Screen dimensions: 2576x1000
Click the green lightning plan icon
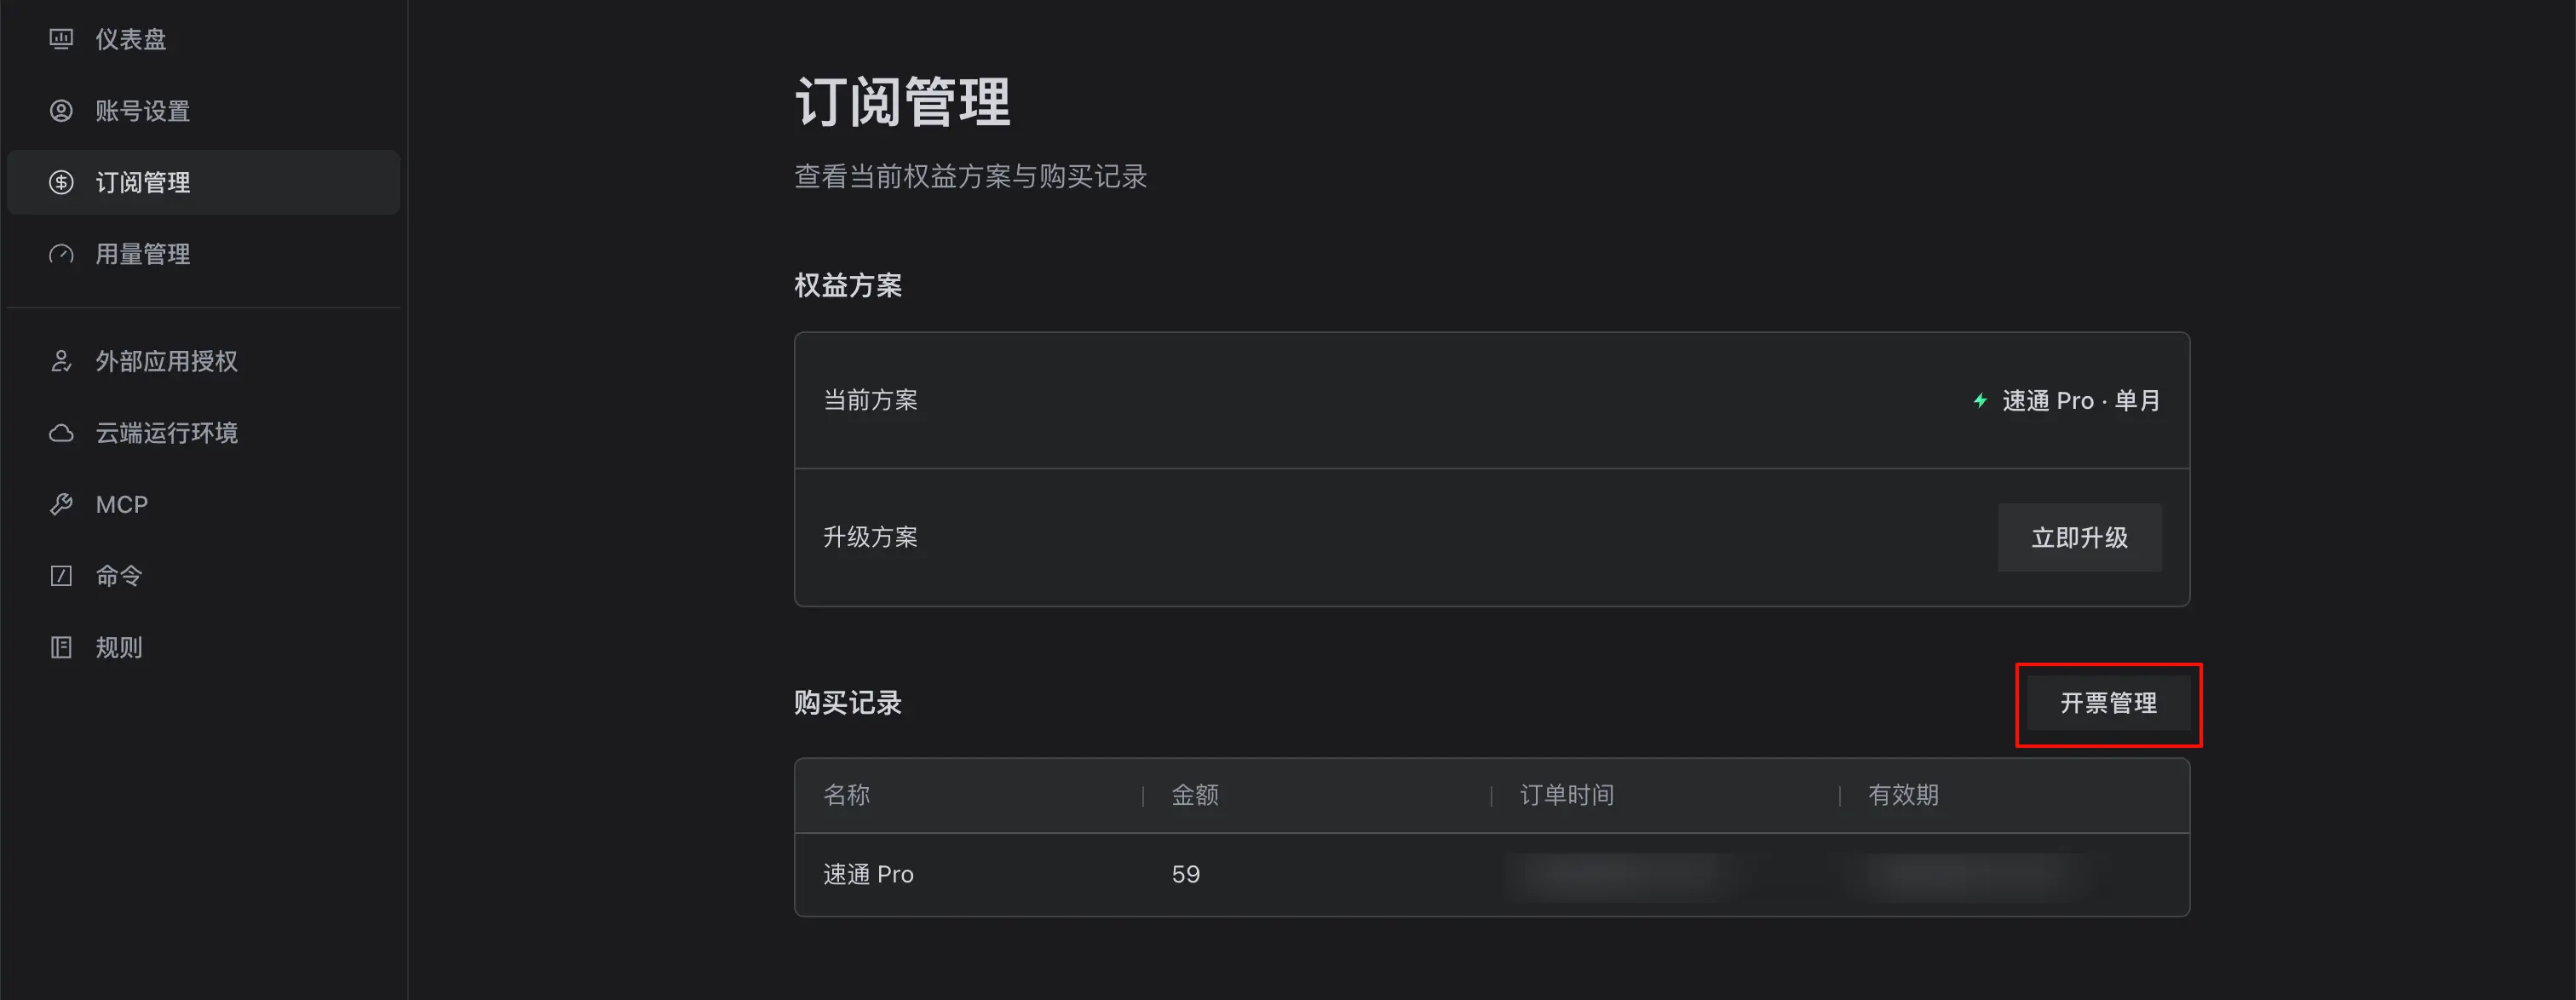1980,401
